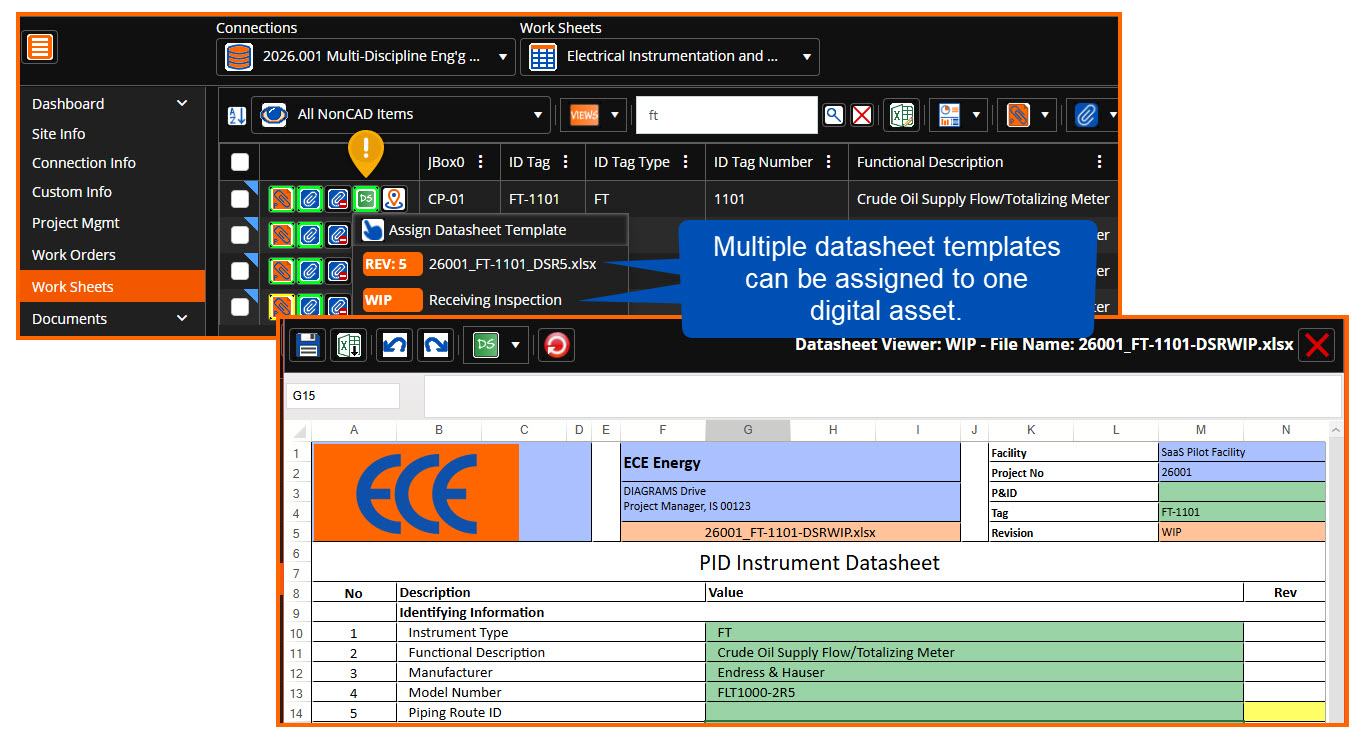Screen dimensions: 1356x736
Task: Open ID Tag Type column options menu
Action: (x=686, y=162)
